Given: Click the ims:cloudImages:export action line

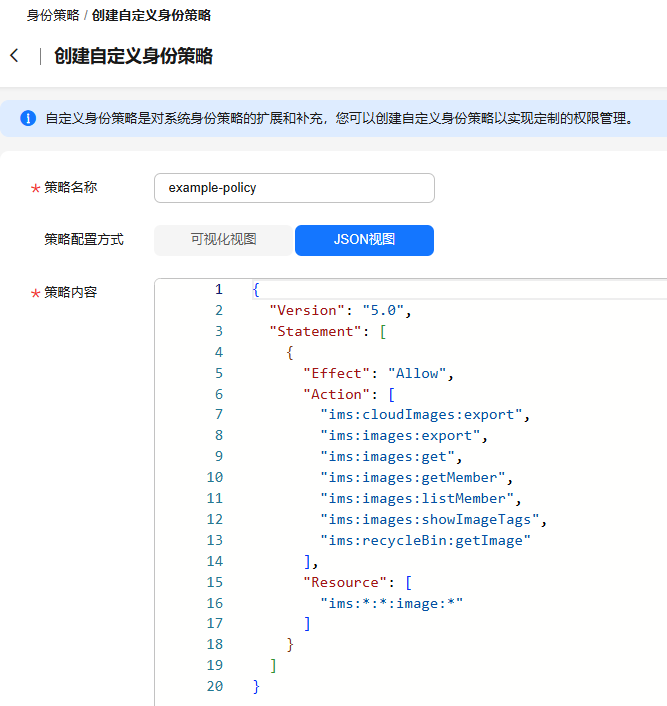Looking at the screenshot, I should (x=420, y=415).
